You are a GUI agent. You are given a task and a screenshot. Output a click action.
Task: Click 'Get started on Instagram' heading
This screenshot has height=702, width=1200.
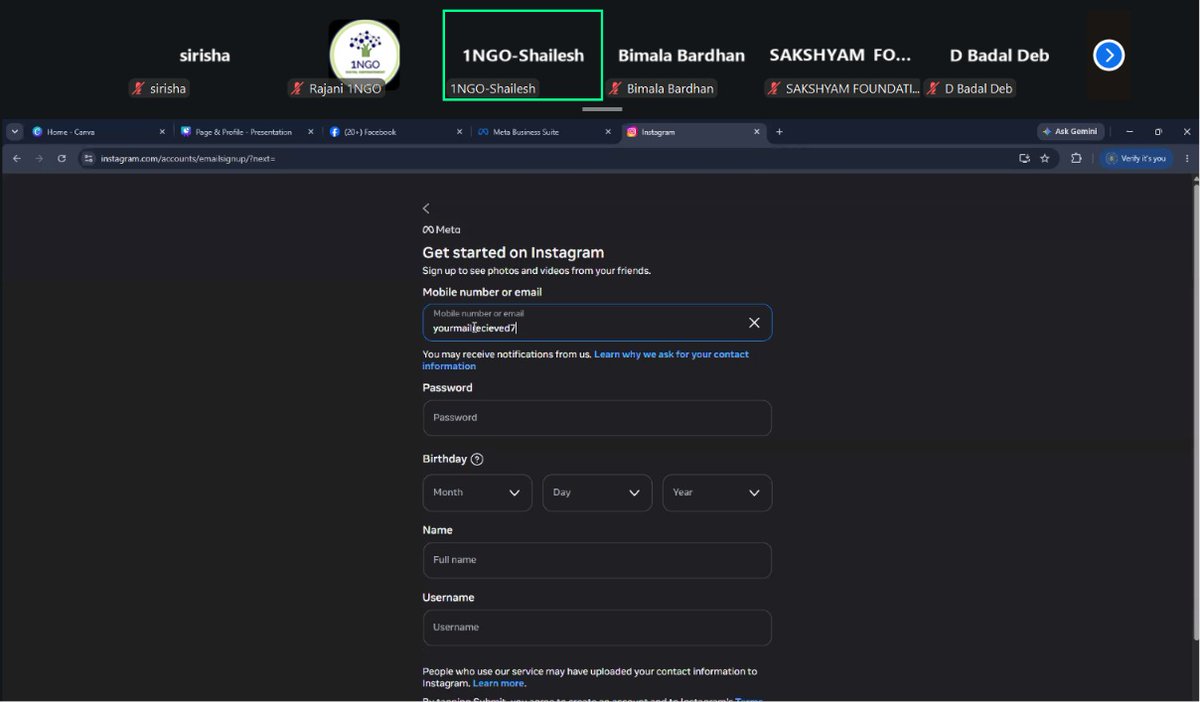point(513,252)
